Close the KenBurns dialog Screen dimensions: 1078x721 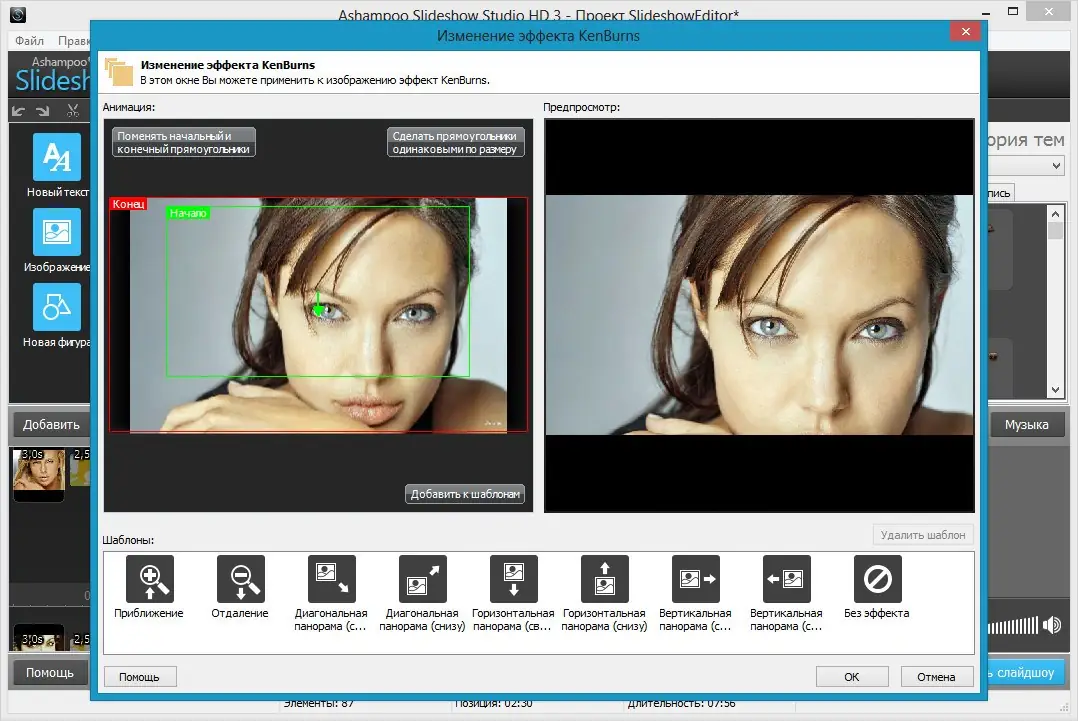965,32
